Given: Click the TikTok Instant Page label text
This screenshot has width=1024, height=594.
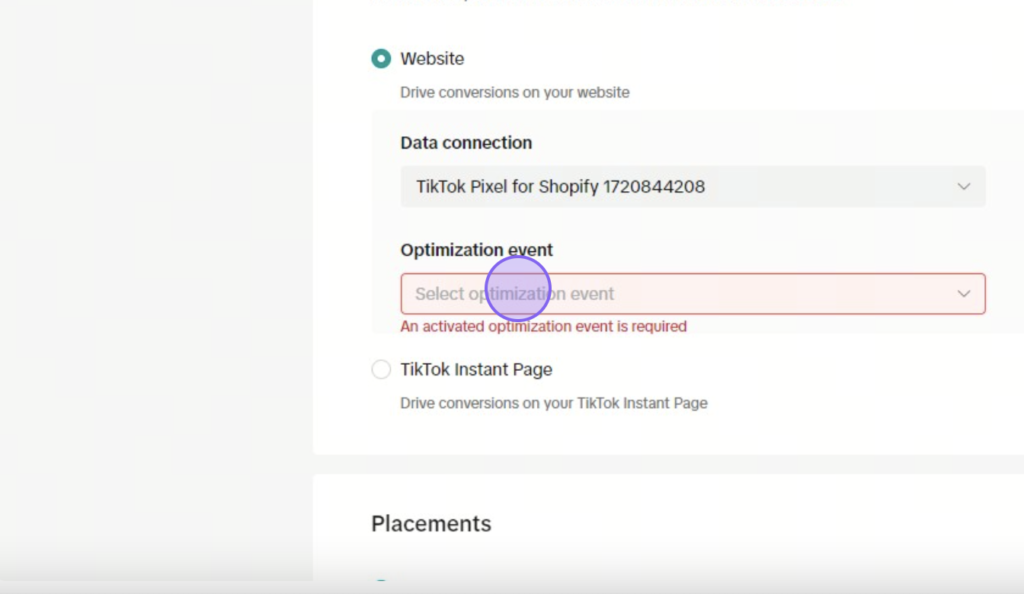Looking at the screenshot, I should click(476, 369).
